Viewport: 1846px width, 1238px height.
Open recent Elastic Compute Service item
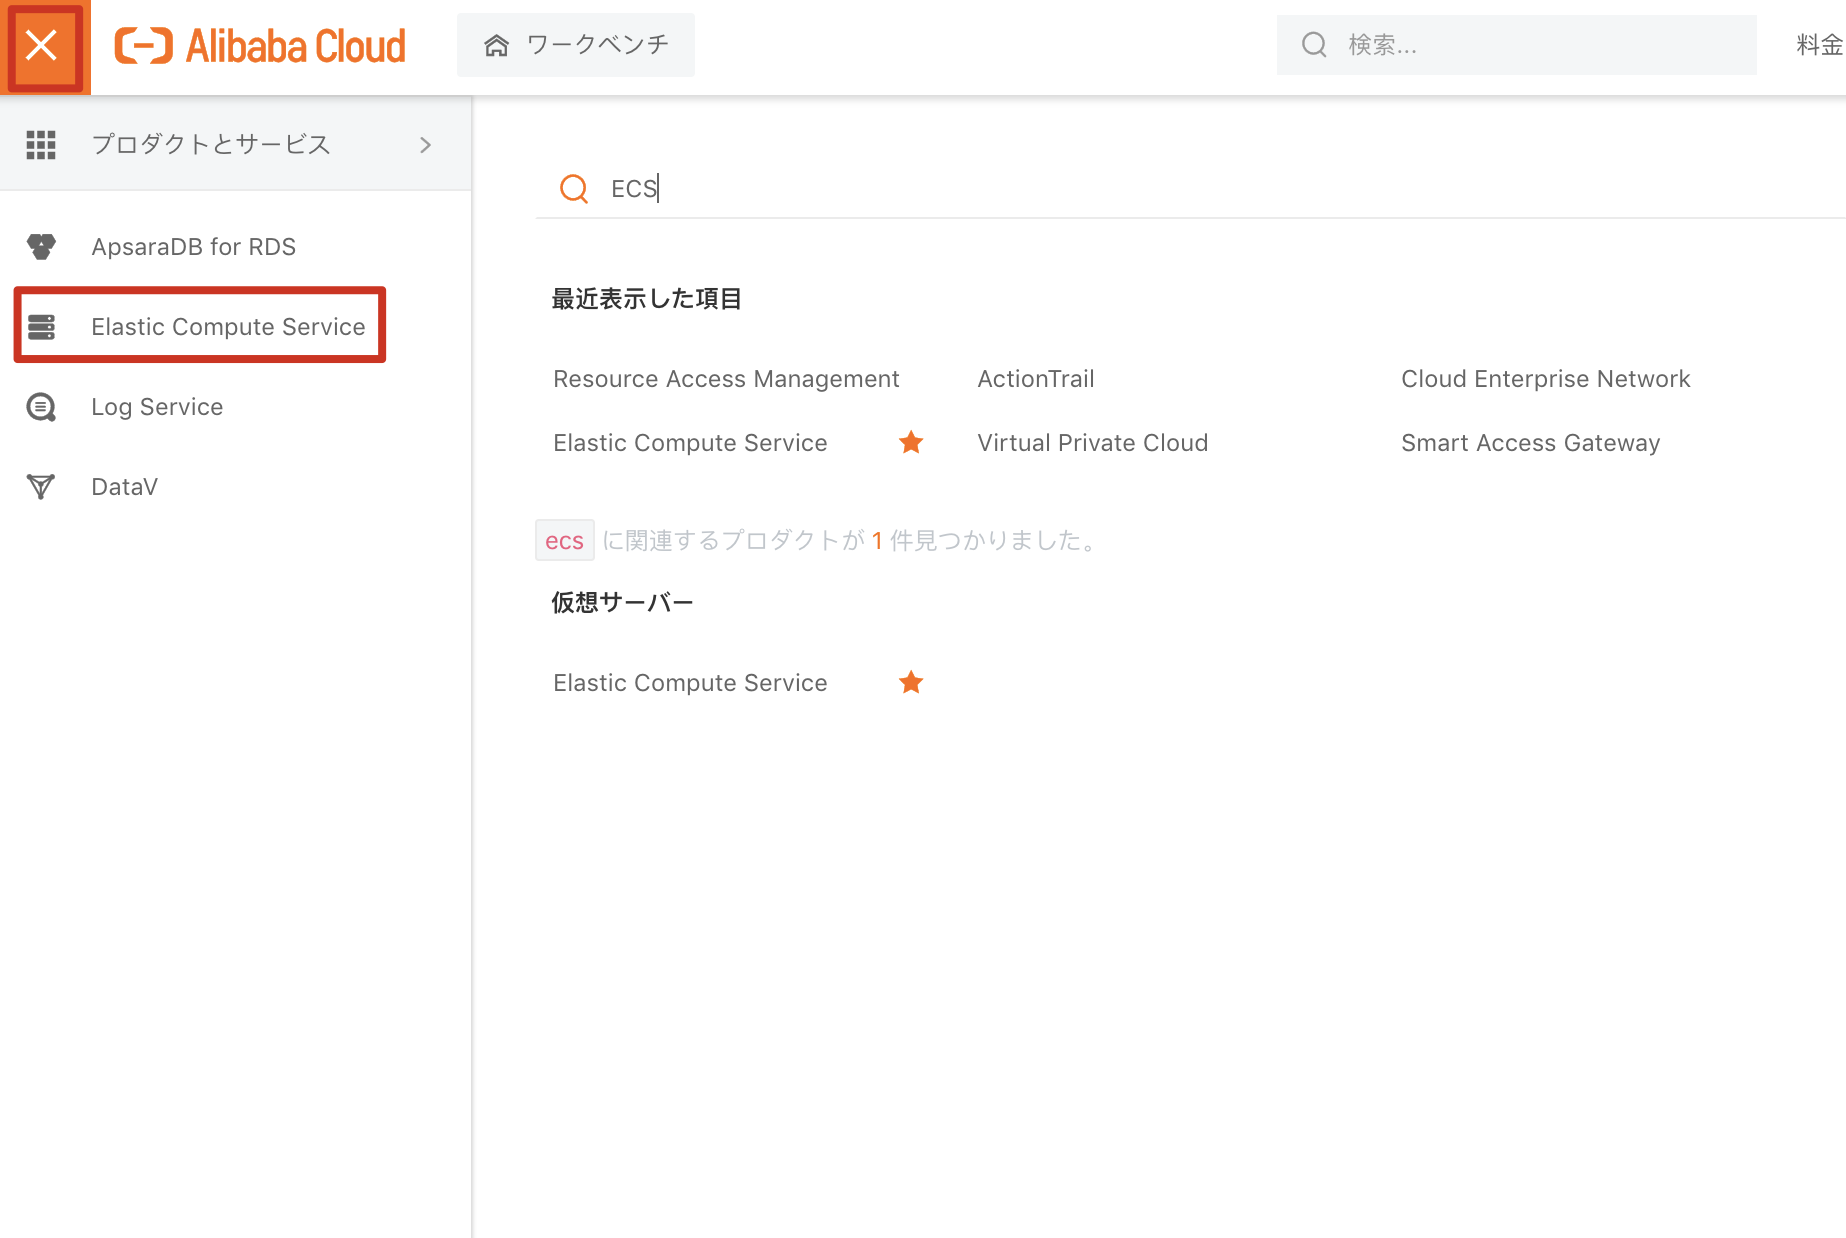[690, 443]
